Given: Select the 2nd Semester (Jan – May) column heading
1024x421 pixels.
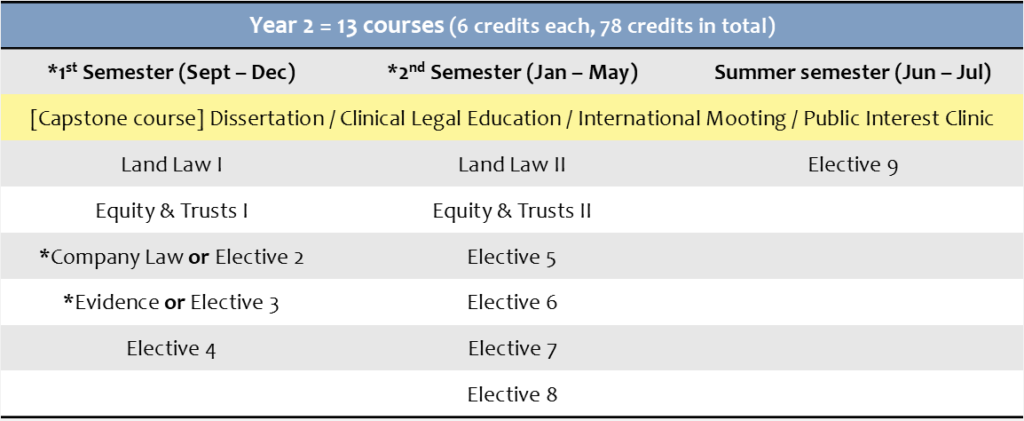Looking at the screenshot, I should pyautogui.click(x=511, y=72).
